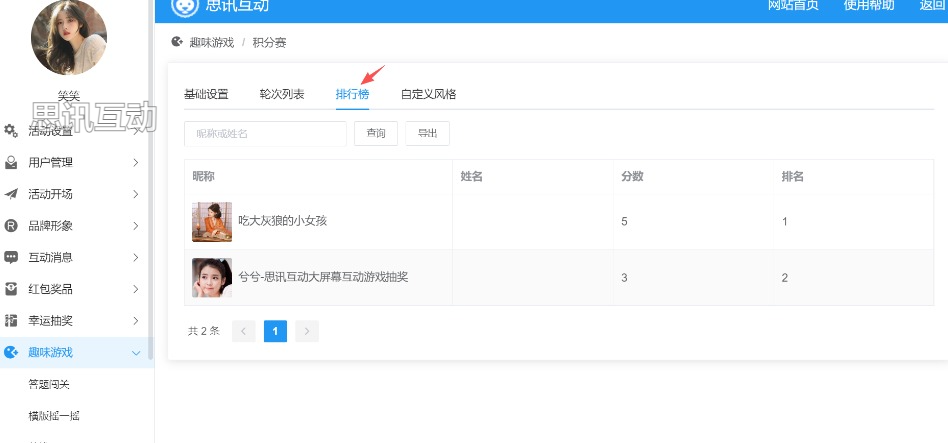Click the 品牌形象 registered-mark icon
This screenshot has height=443, width=948.
(x=11, y=225)
